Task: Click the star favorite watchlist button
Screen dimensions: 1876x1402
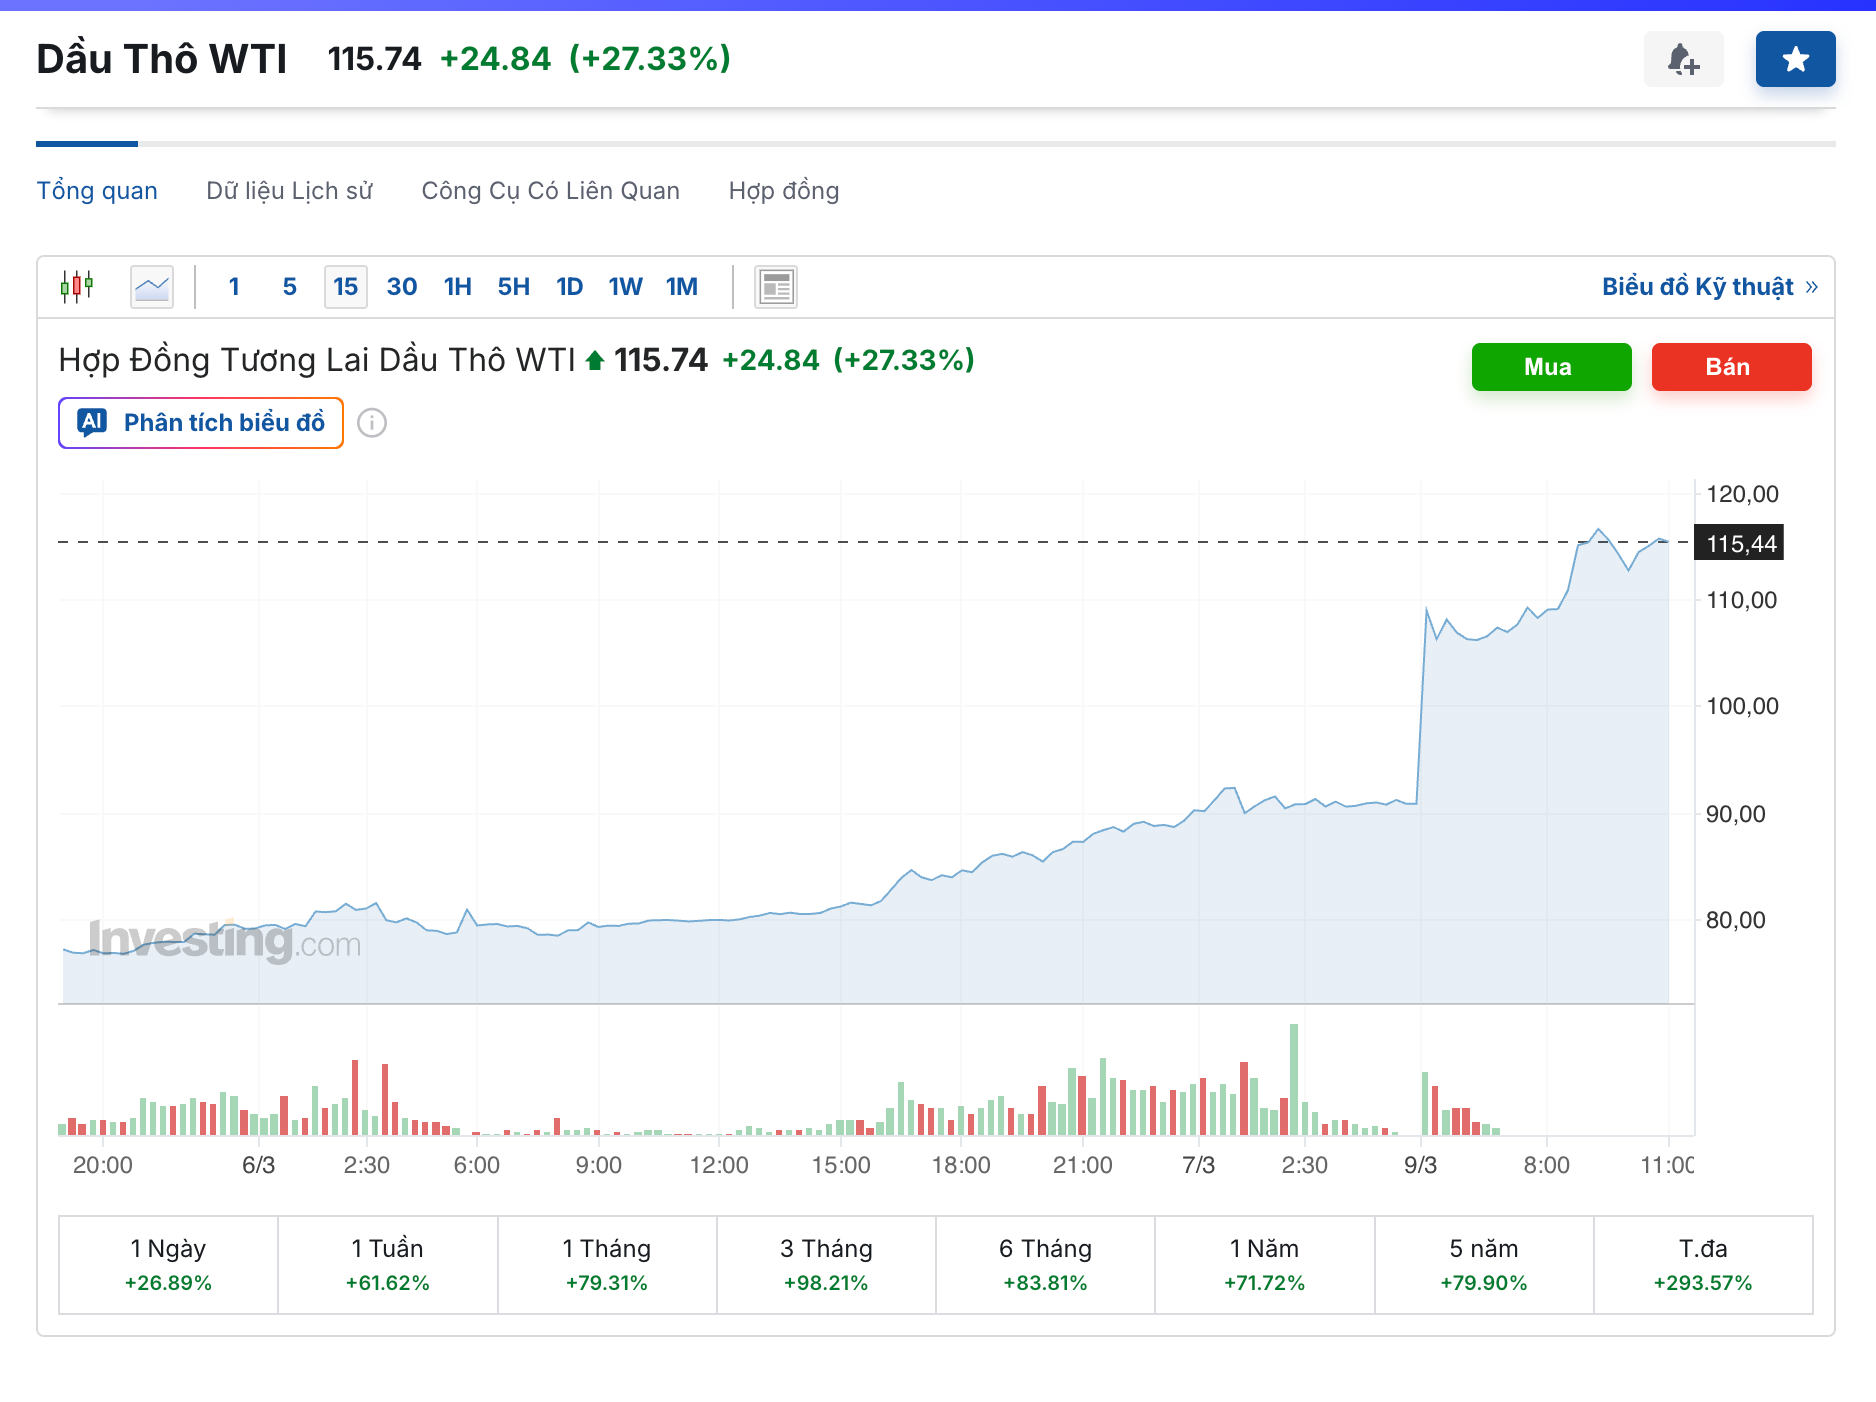Action: pyautogui.click(x=1795, y=59)
